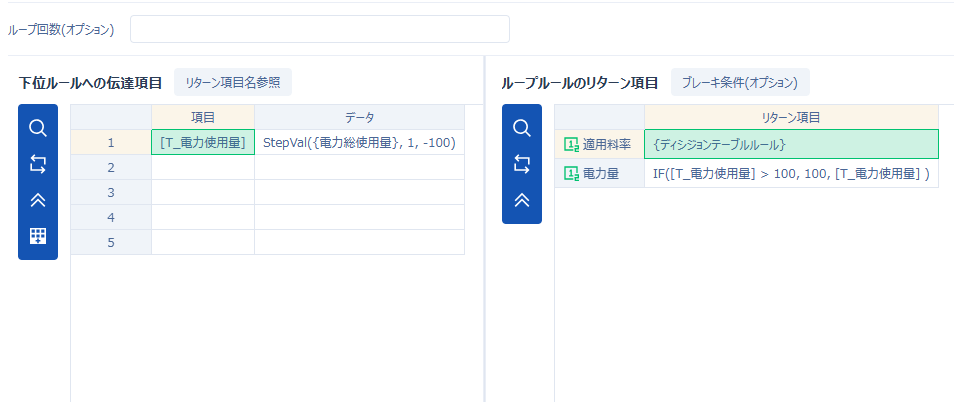The image size is (954, 402).
Task: Collapse the return items panel with the double chevron
Action: click(x=521, y=200)
